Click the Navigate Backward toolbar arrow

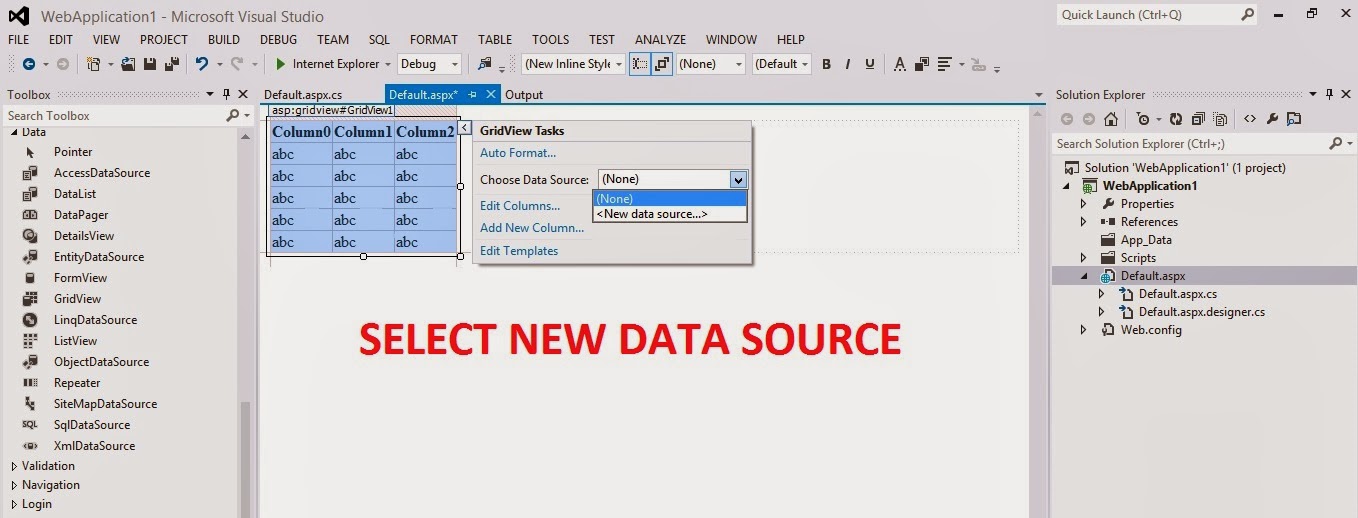[28, 64]
